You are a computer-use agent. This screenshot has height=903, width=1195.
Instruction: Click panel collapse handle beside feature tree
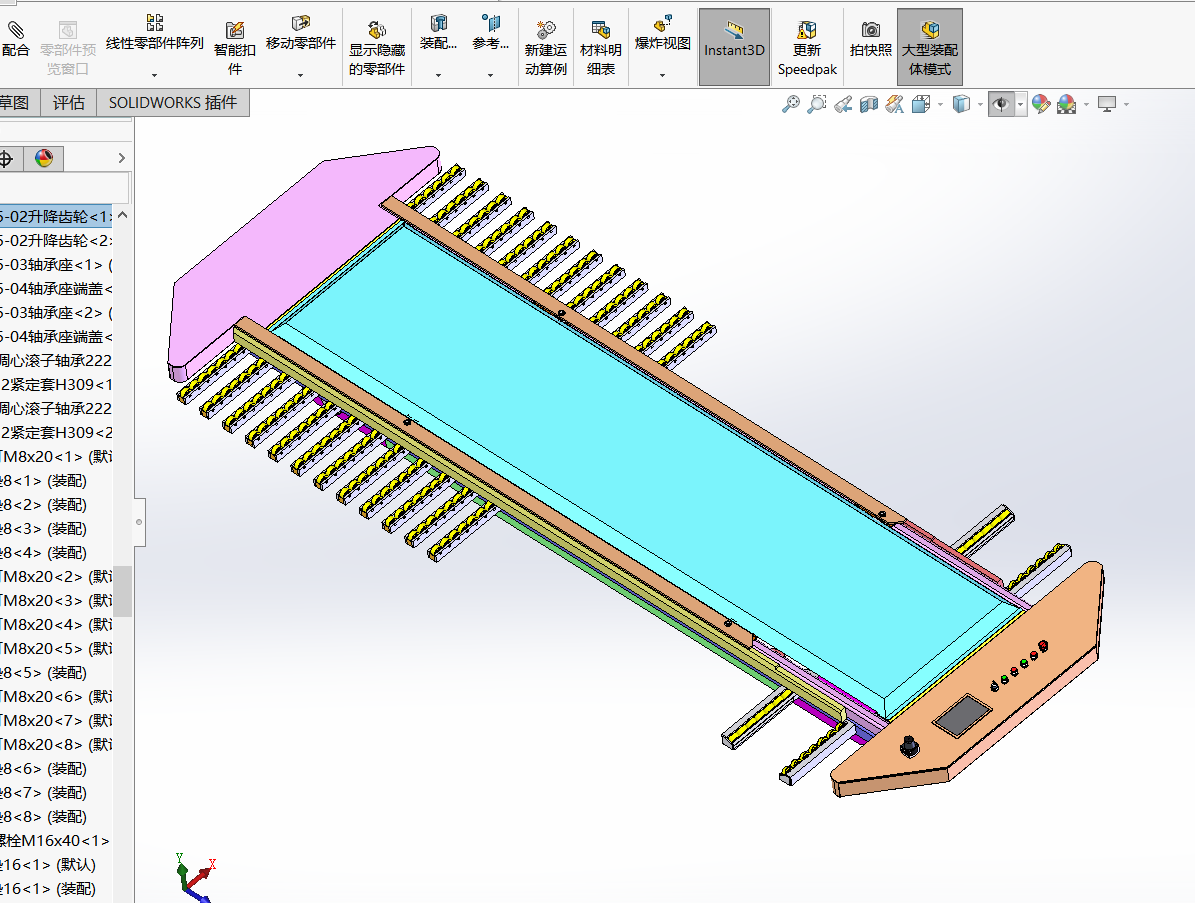[x=139, y=522]
